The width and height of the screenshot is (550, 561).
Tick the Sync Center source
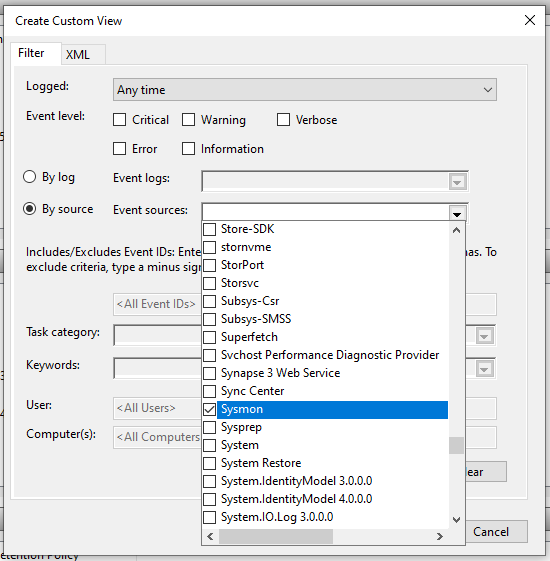point(210,391)
